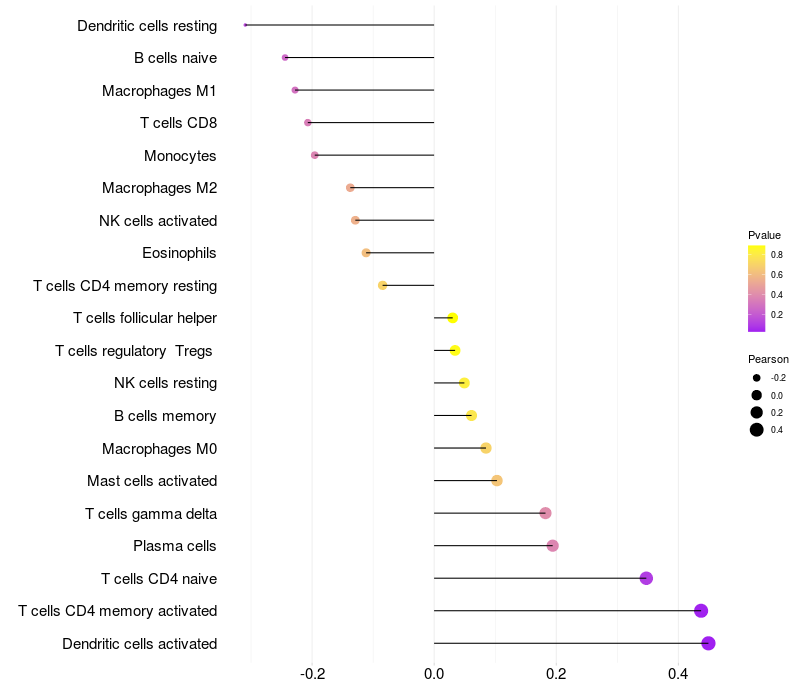Click the Pearson 0.4 legend circle
Image resolution: width=800 pixels, height=700 pixels.
pos(757,430)
